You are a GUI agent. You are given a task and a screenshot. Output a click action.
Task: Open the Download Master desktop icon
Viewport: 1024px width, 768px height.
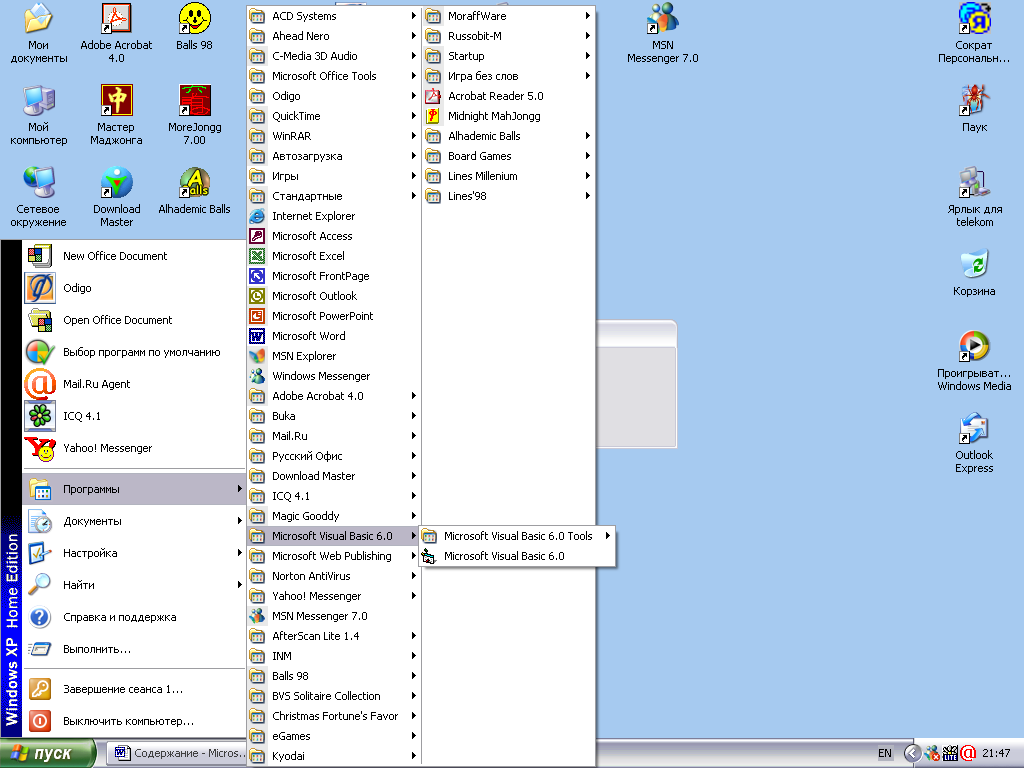coord(116,183)
